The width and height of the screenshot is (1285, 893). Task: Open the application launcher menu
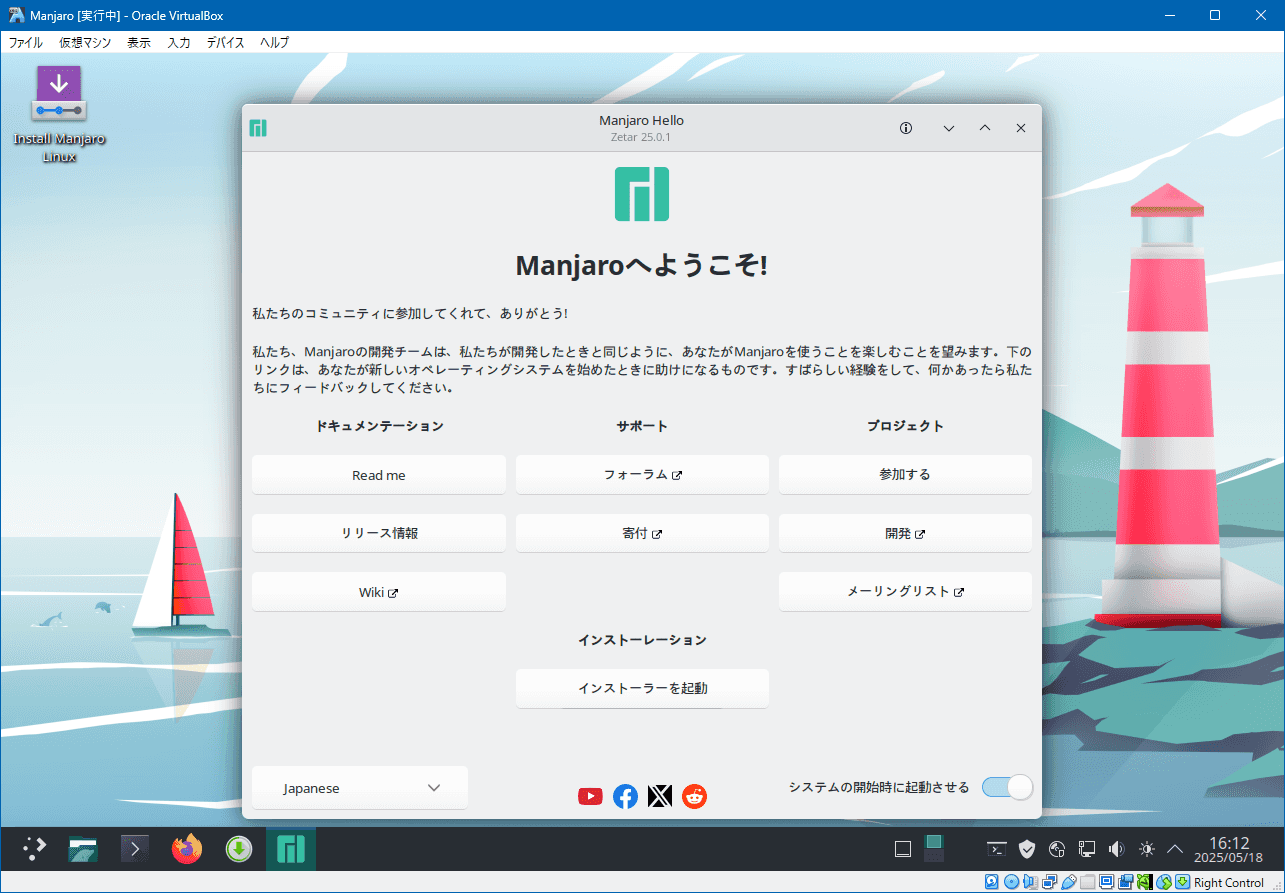35,849
